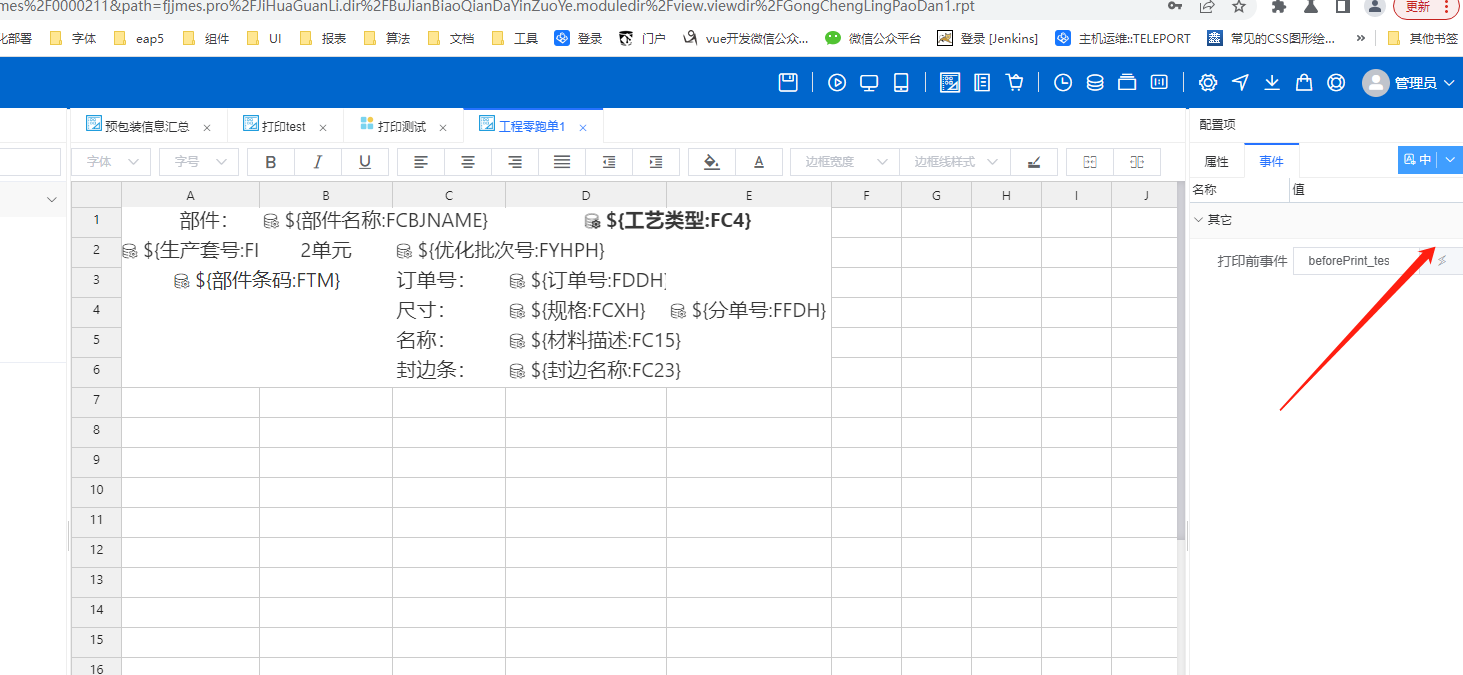Toggle italic formatting
Viewport: 1463px width, 675px height.
coord(318,162)
